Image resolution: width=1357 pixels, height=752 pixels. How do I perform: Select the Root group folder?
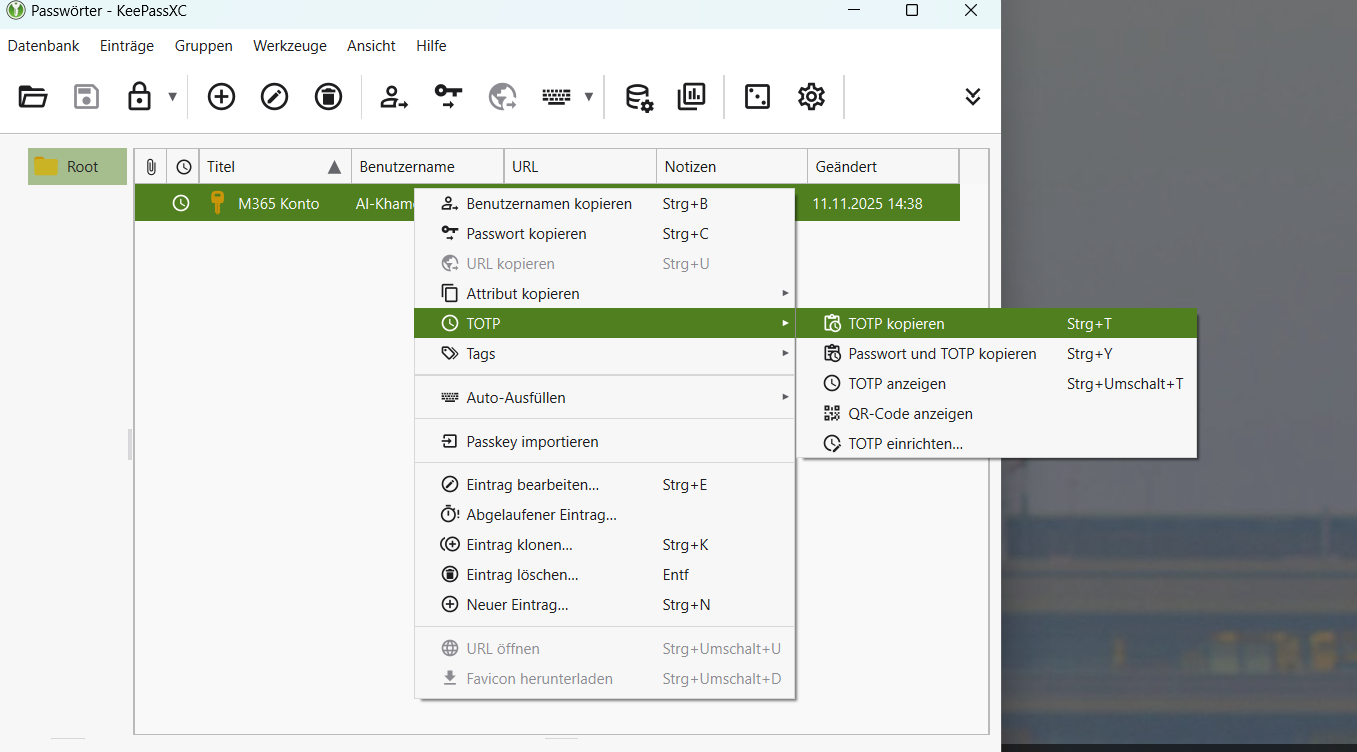pos(78,167)
